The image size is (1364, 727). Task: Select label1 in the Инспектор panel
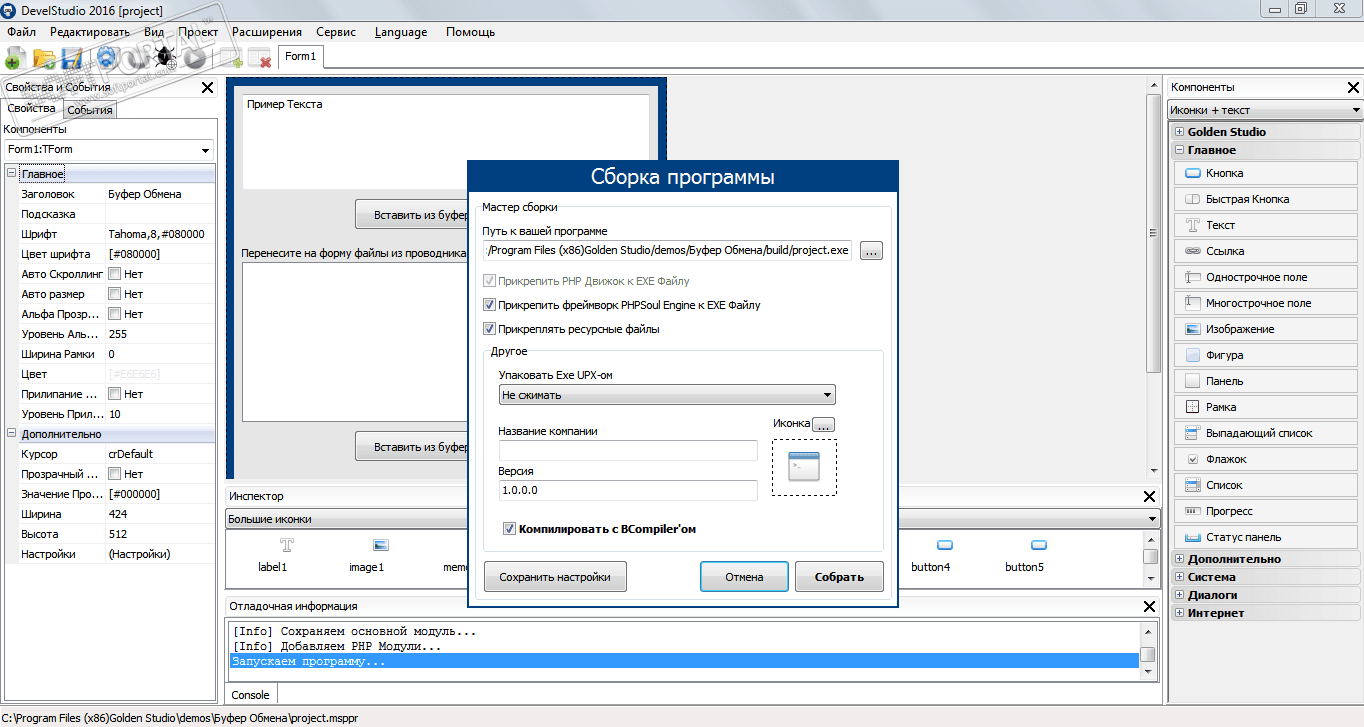[273, 555]
